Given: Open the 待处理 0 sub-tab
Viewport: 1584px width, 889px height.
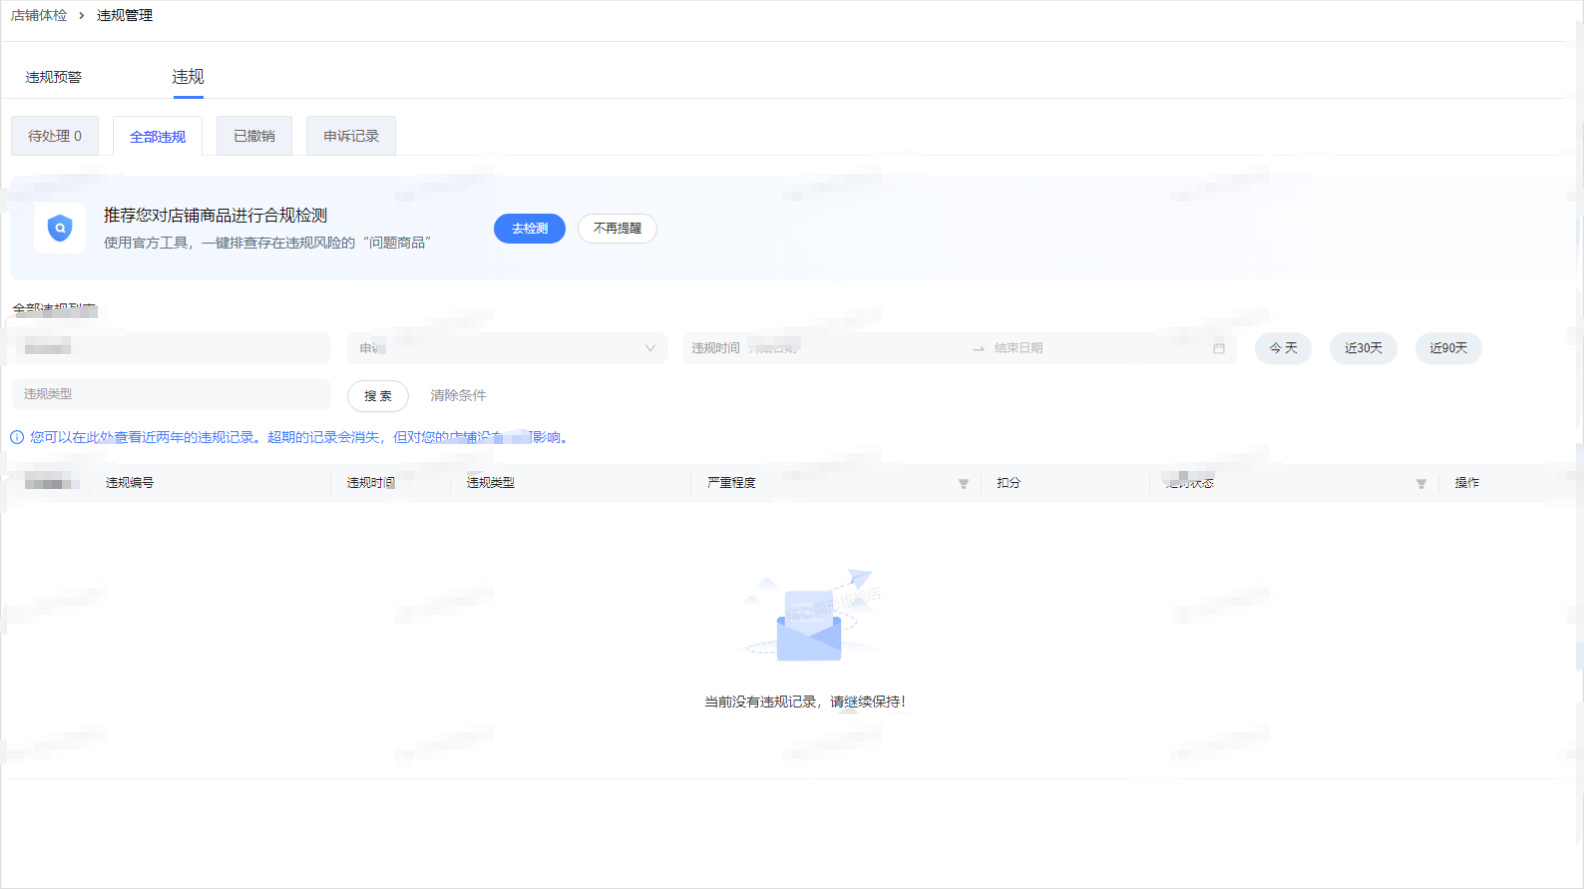Looking at the screenshot, I should point(55,136).
